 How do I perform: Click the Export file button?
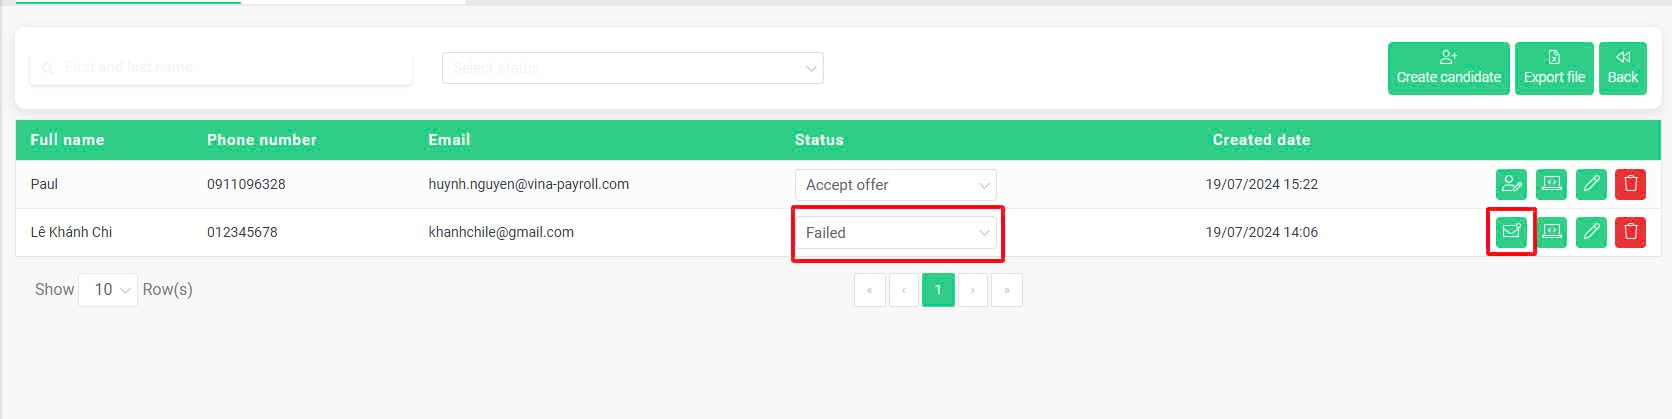click(x=1554, y=68)
